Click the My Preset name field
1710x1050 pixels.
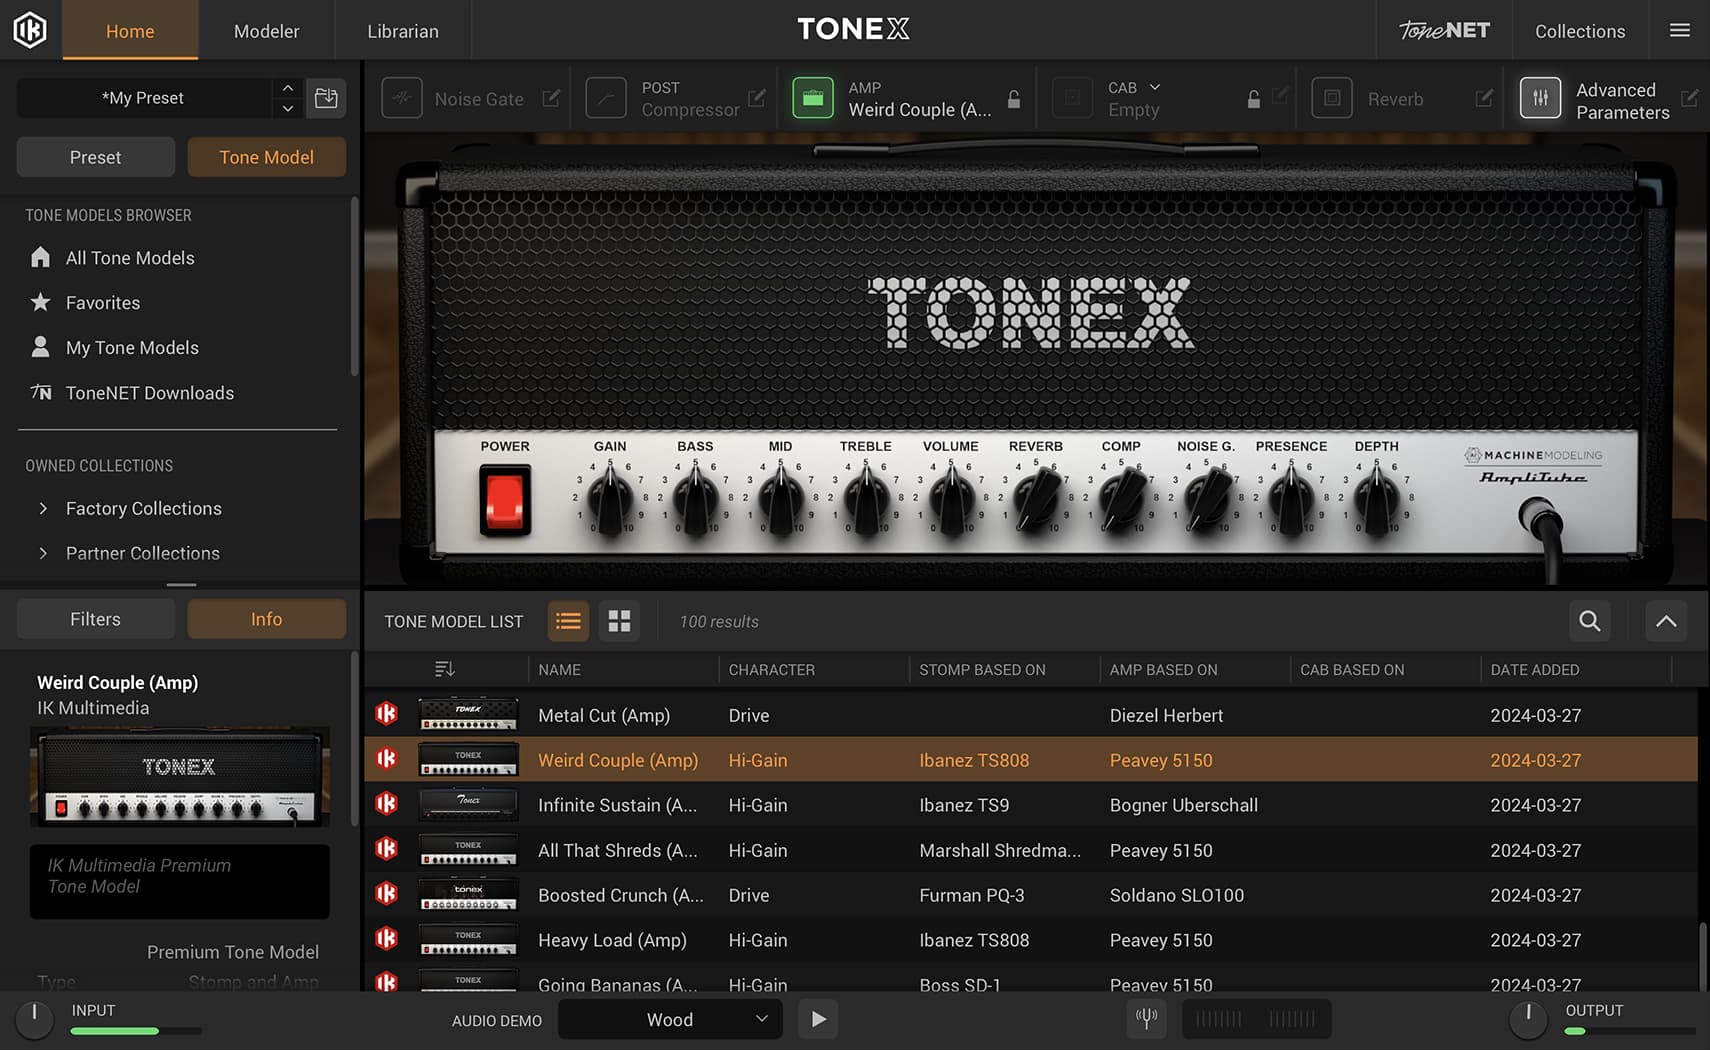point(143,98)
